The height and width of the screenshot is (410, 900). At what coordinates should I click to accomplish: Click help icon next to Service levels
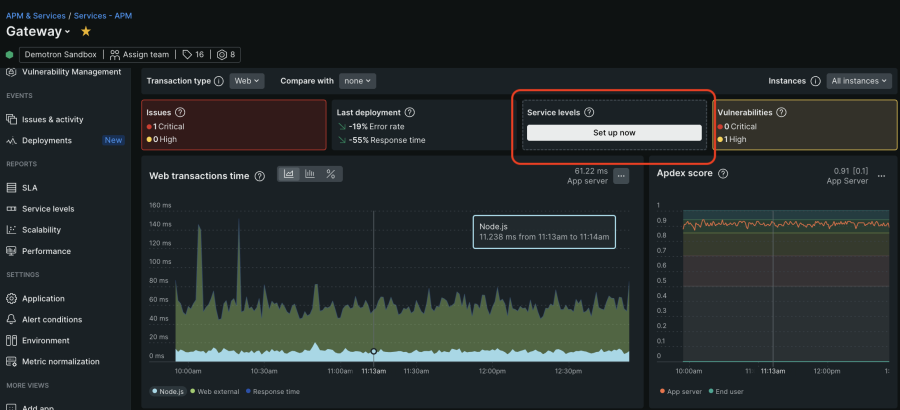589,113
